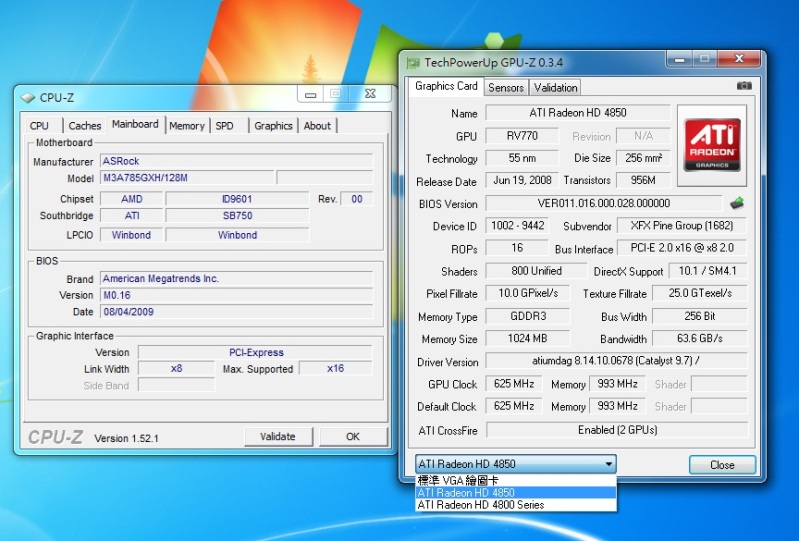This screenshot has width=799, height=541.
Task: Switch to the CPU tab in CPU-Z
Action: tap(40, 126)
